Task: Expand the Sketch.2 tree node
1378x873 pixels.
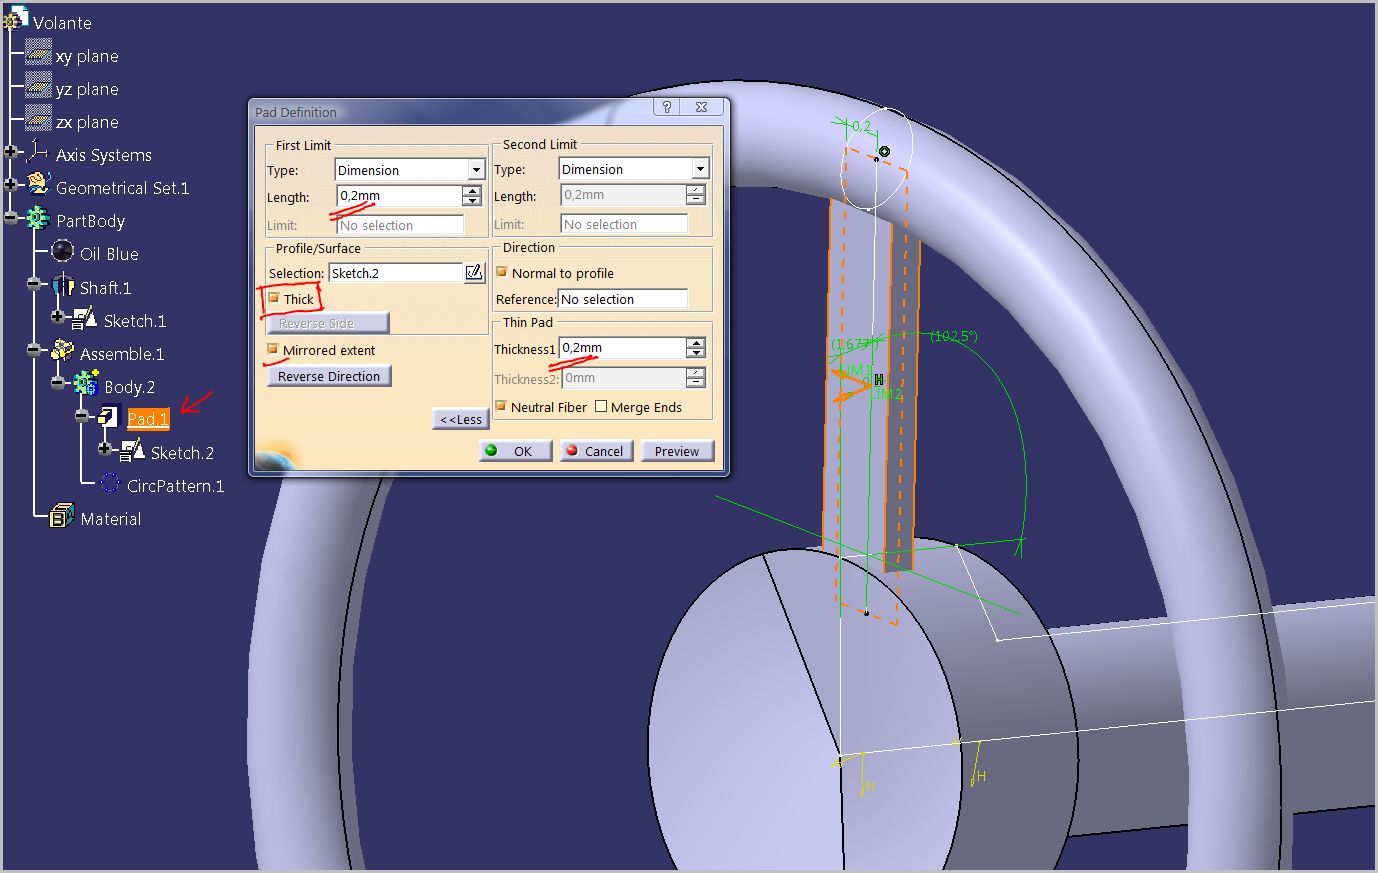Action: click(x=105, y=450)
